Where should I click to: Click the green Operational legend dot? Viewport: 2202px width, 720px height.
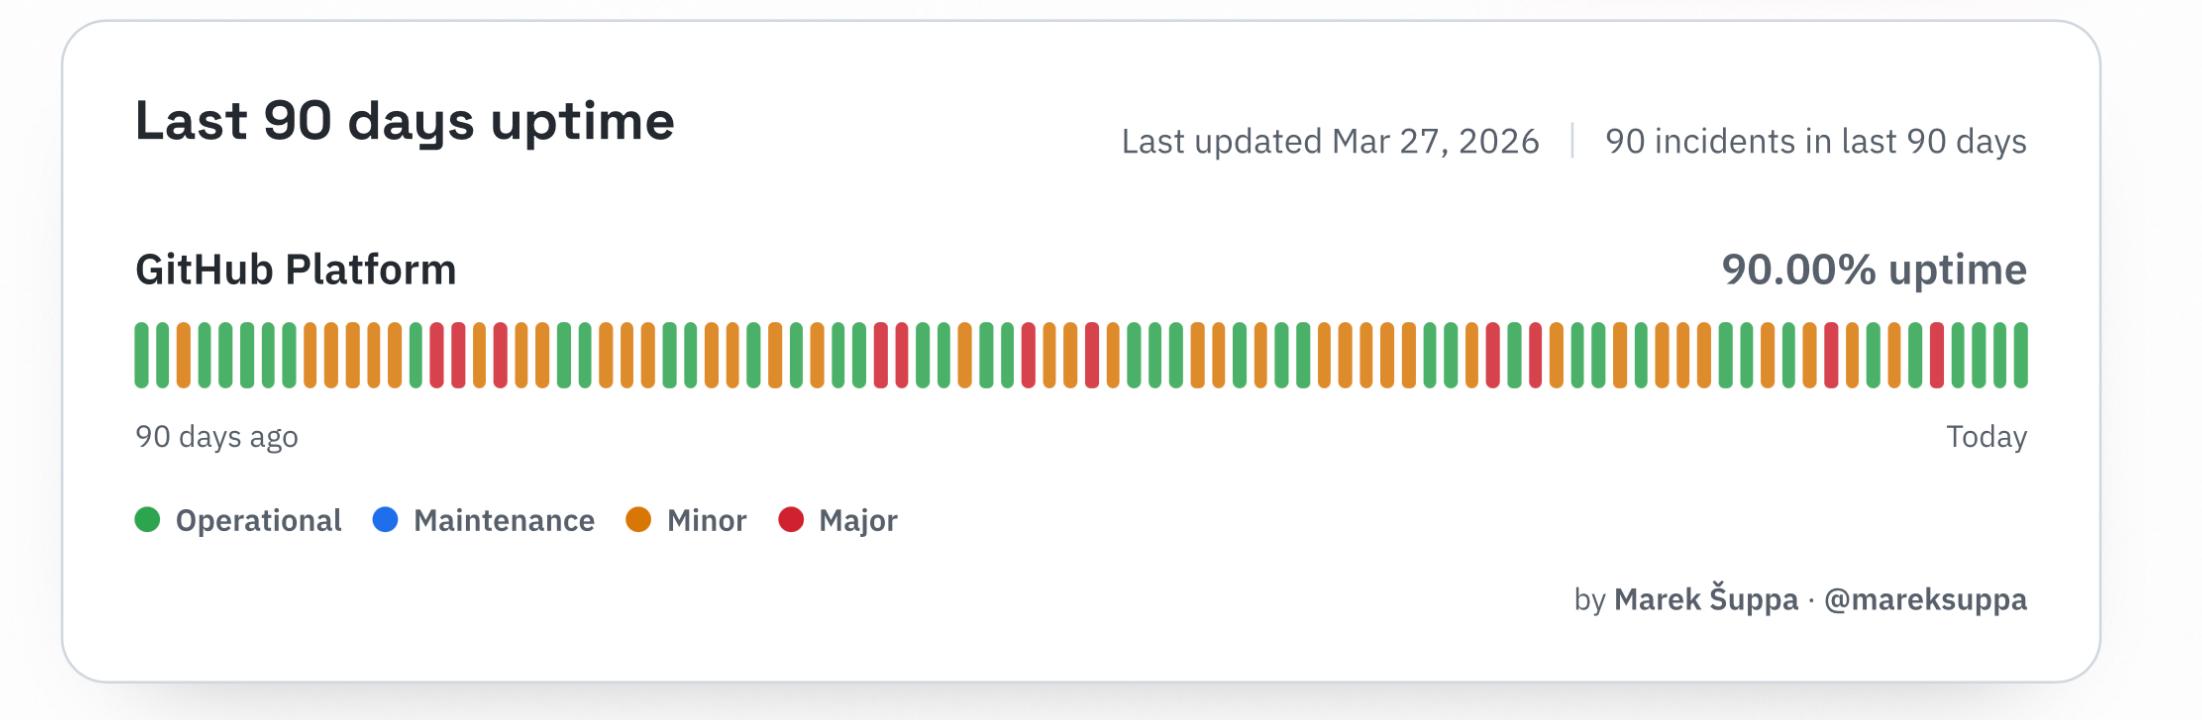coord(147,520)
